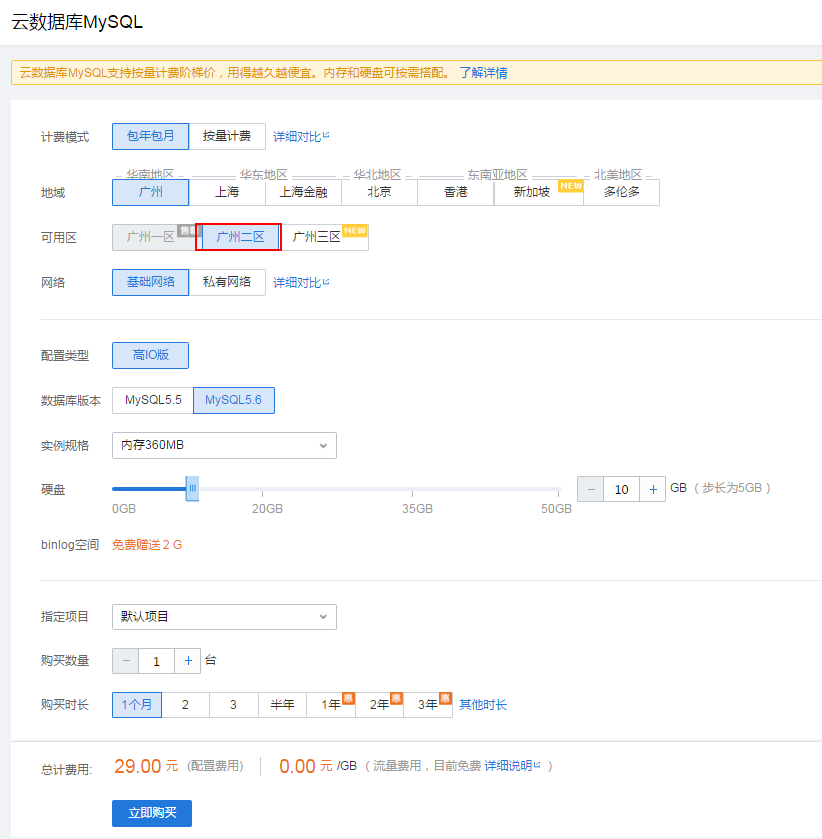Open 了解详情 link in yellow notice
The height and width of the screenshot is (839, 822).
click(x=483, y=73)
